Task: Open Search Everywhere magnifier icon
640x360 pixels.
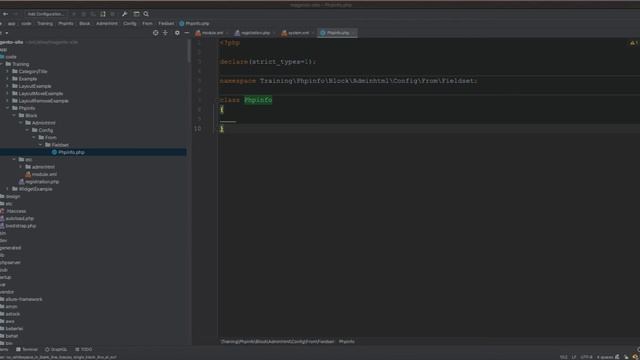Action: [x=146, y=14]
